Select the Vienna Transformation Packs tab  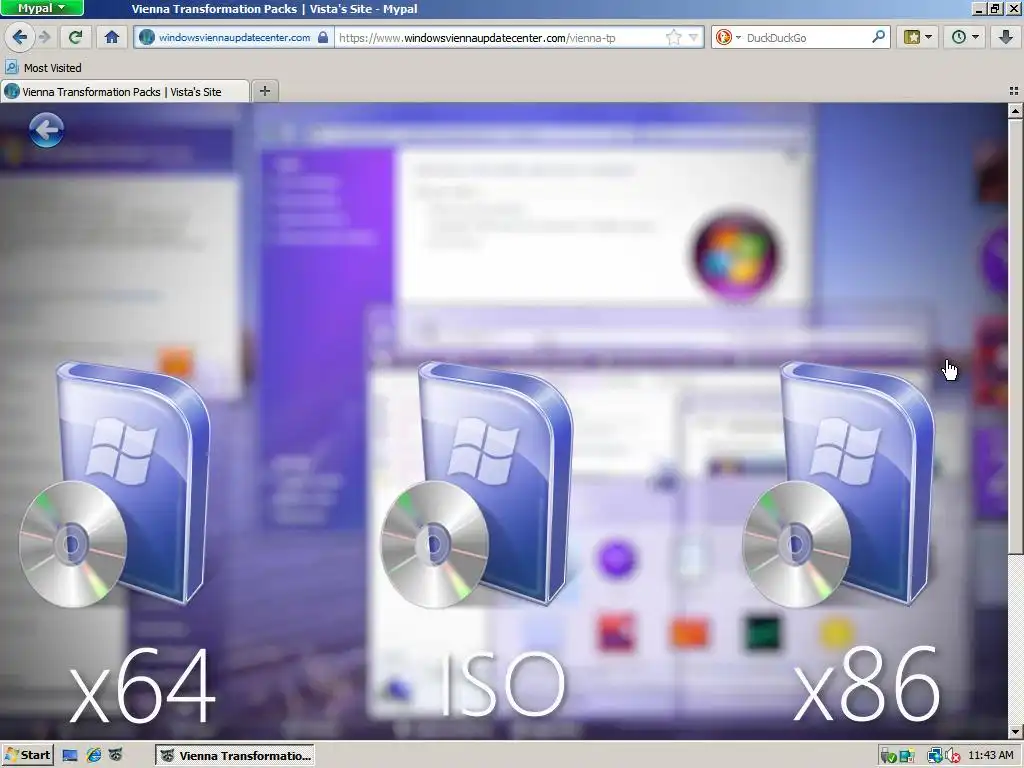[x=124, y=91]
